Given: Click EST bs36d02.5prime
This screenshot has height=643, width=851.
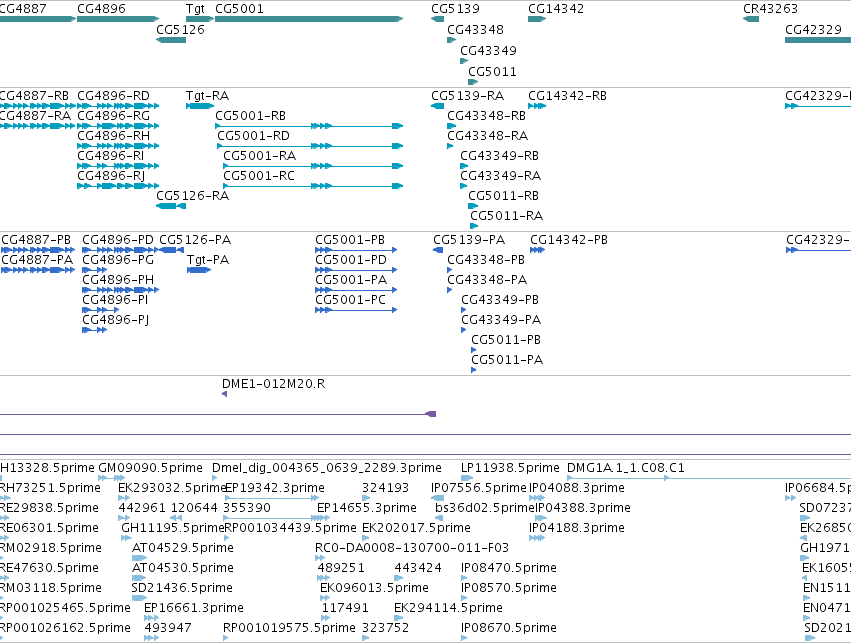Looking at the screenshot, I should [x=485, y=508].
